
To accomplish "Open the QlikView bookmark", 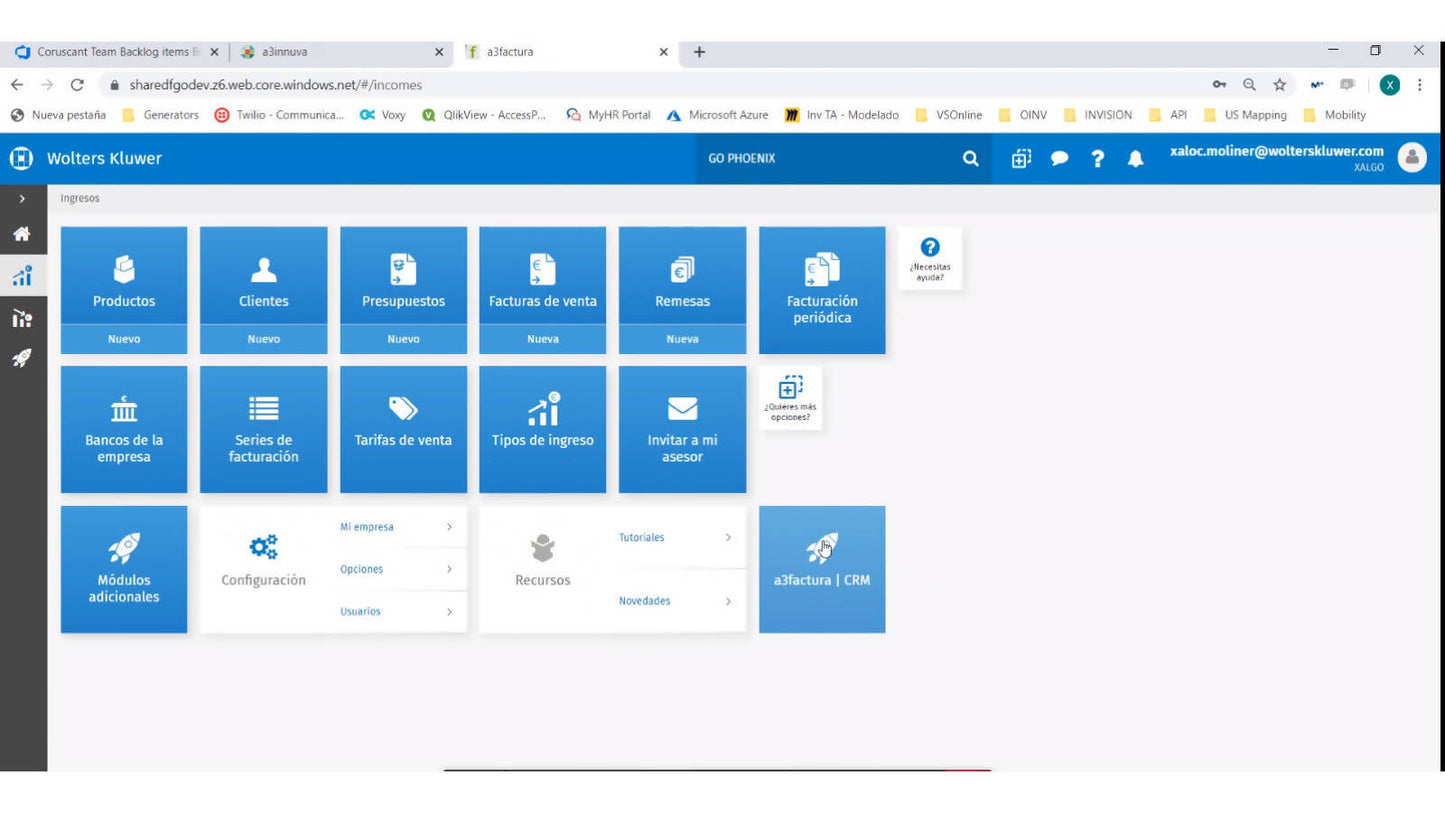I will coord(484,115).
